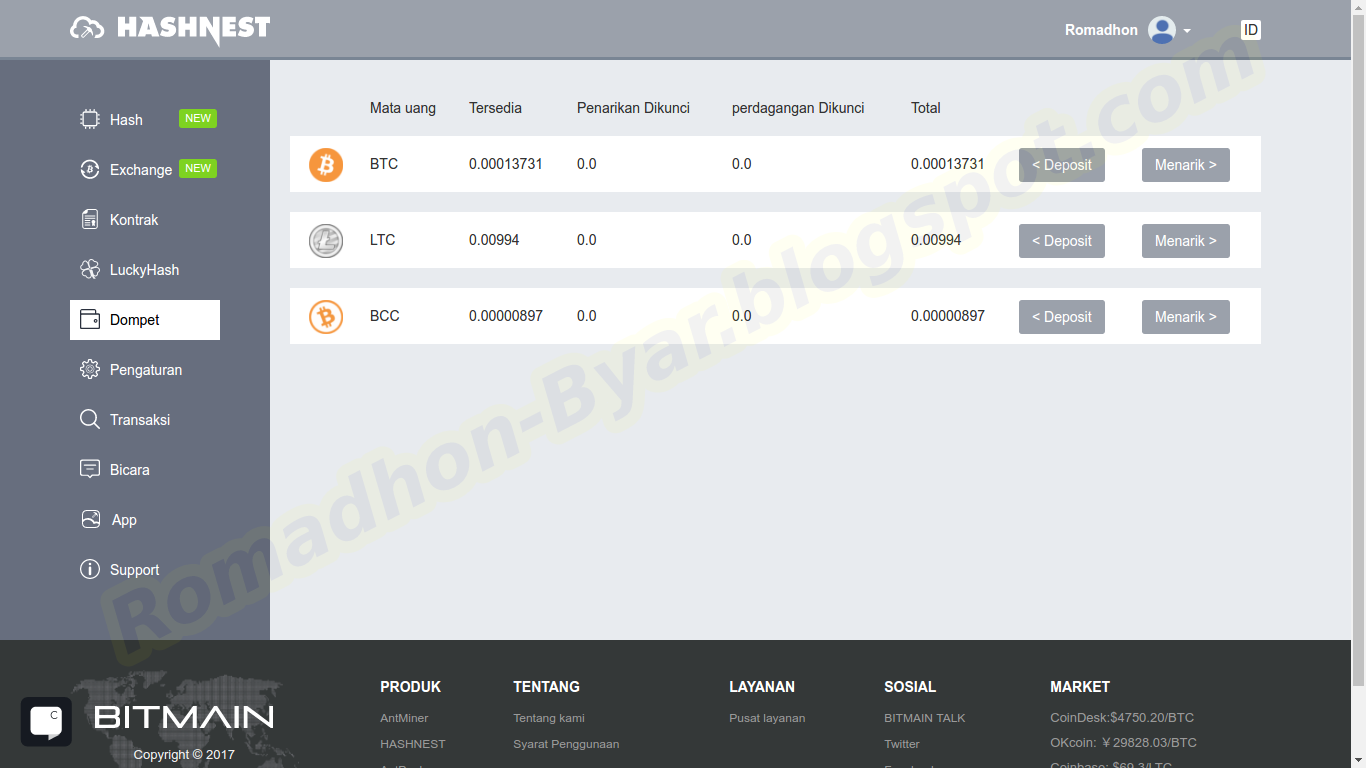
Task: Click Deposit for BCC
Action: pos(1062,317)
